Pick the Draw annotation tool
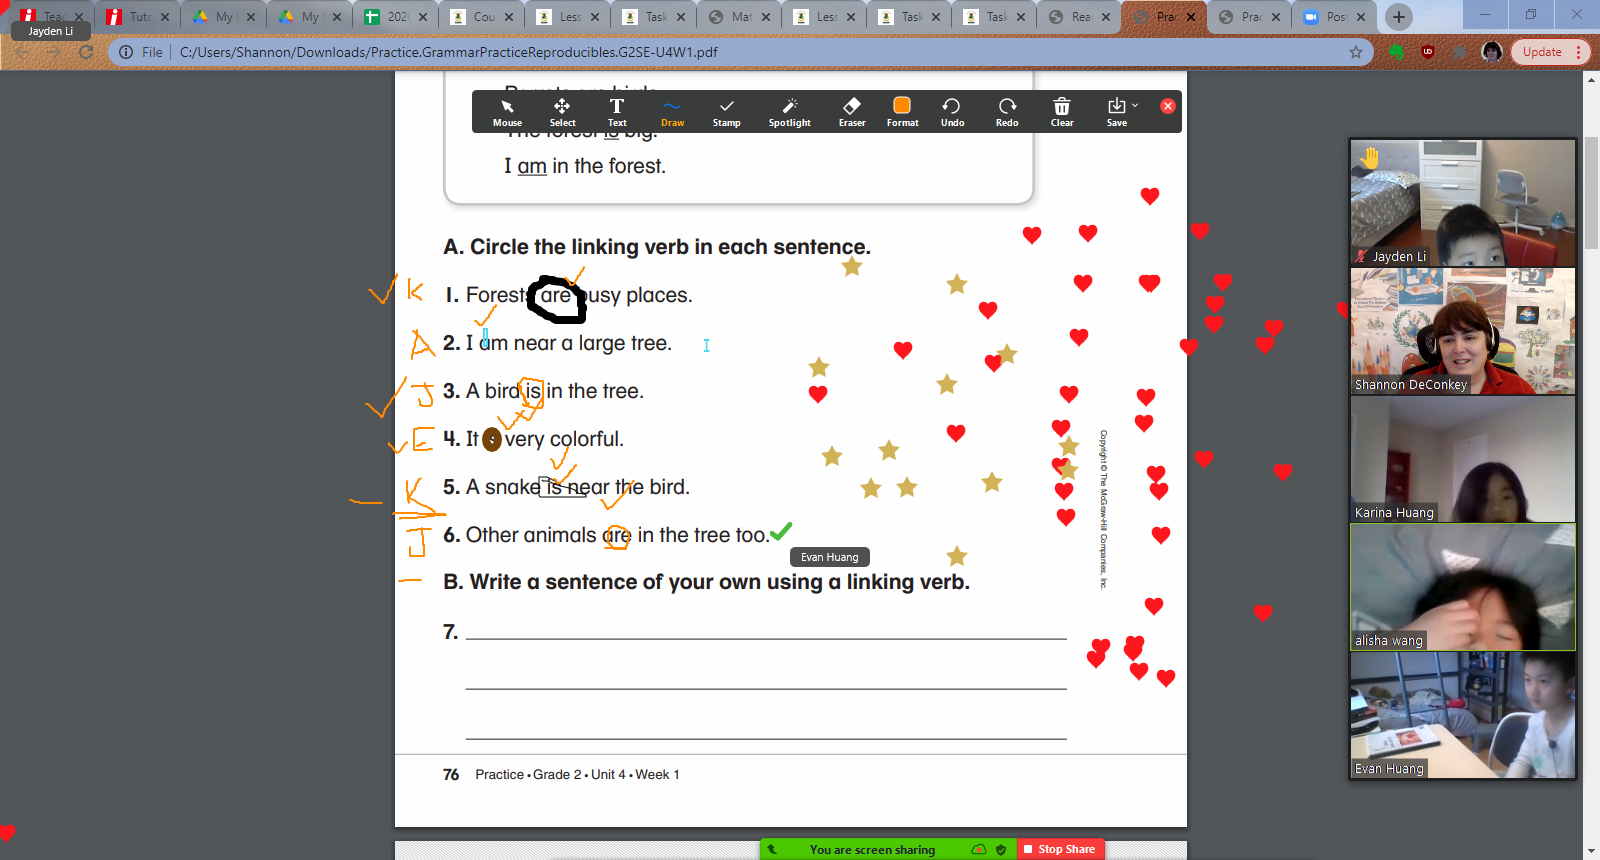The height and width of the screenshot is (860, 1600). tap(672, 112)
